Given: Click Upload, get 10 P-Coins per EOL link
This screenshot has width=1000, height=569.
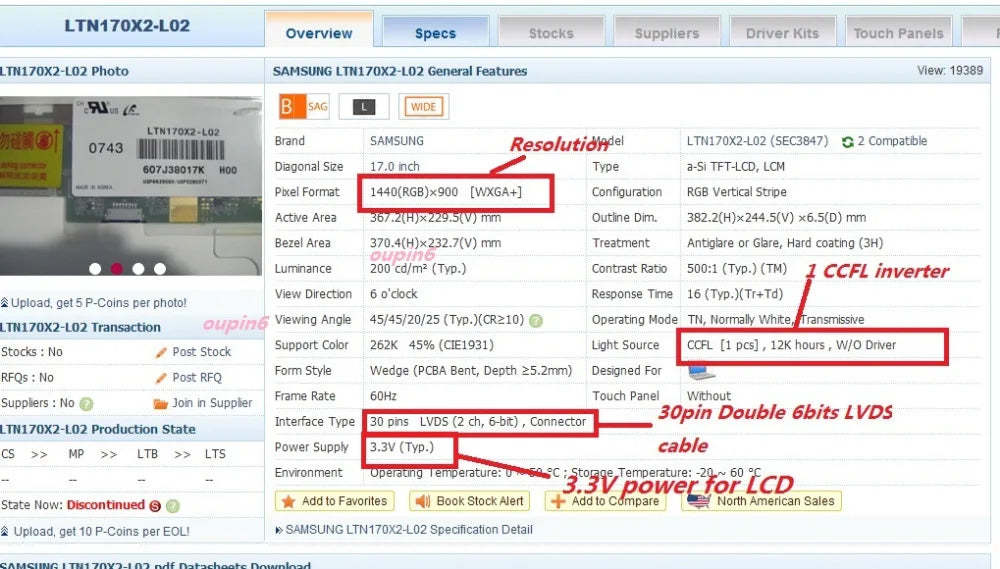Looking at the screenshot, I should coord(101,531).
